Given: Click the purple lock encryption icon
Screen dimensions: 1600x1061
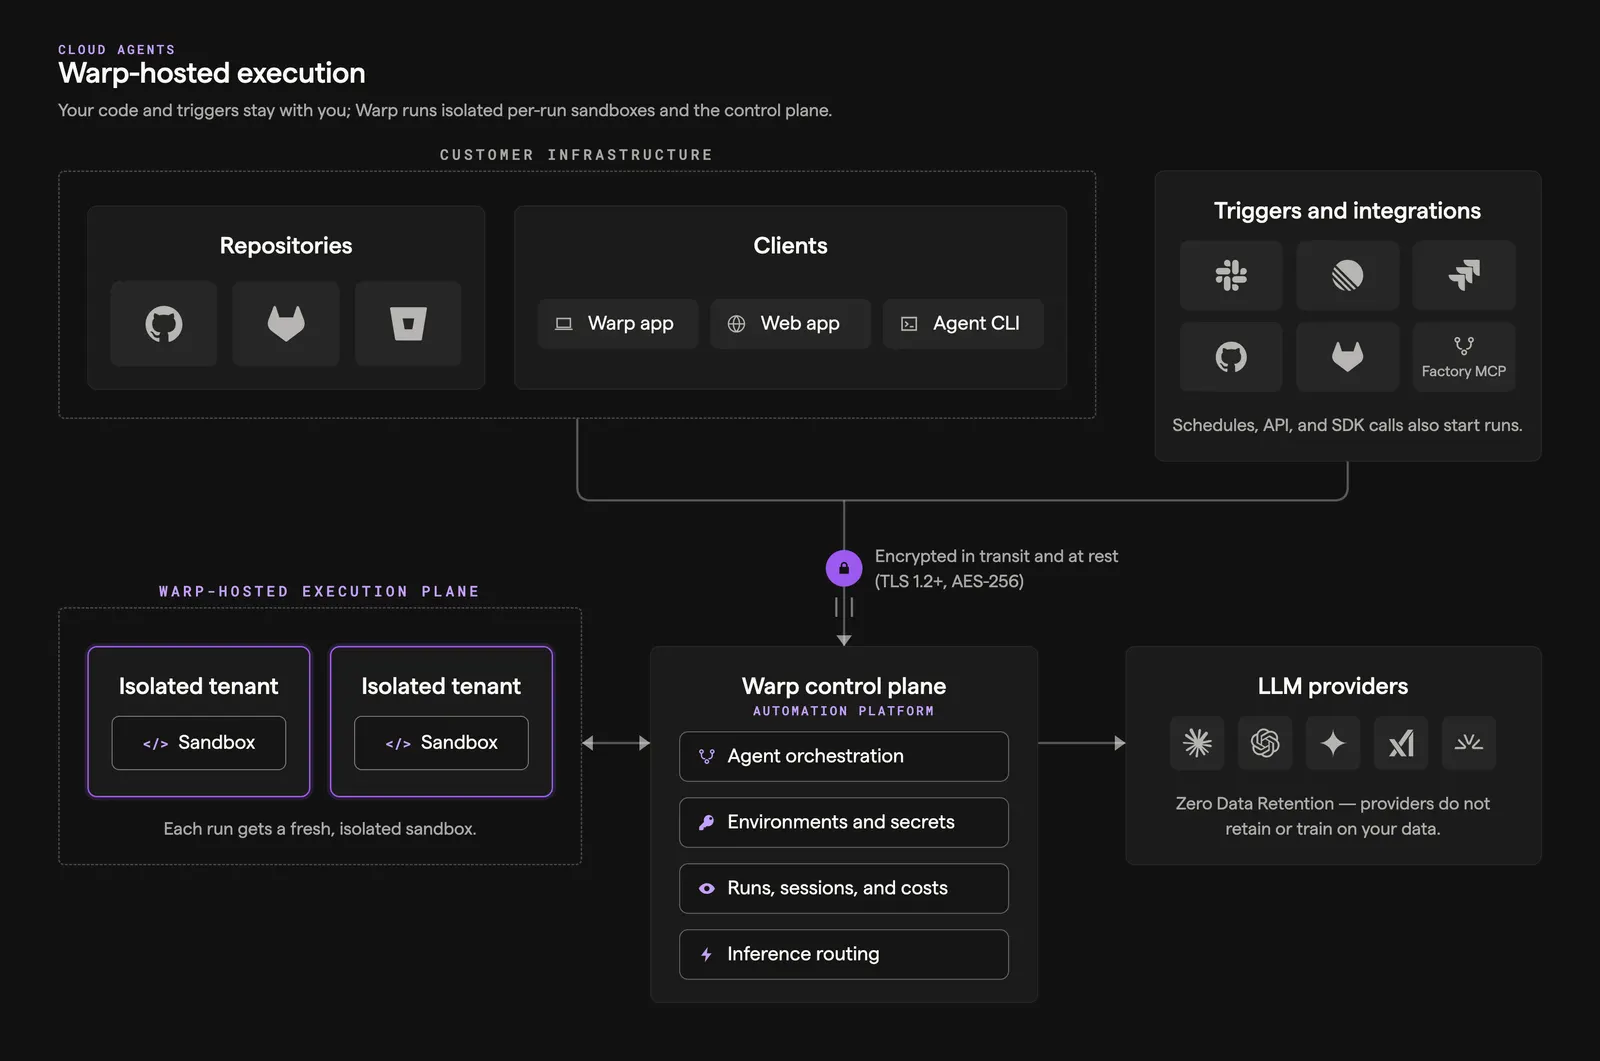Looking at the screenshot, I should coord(844,568).
